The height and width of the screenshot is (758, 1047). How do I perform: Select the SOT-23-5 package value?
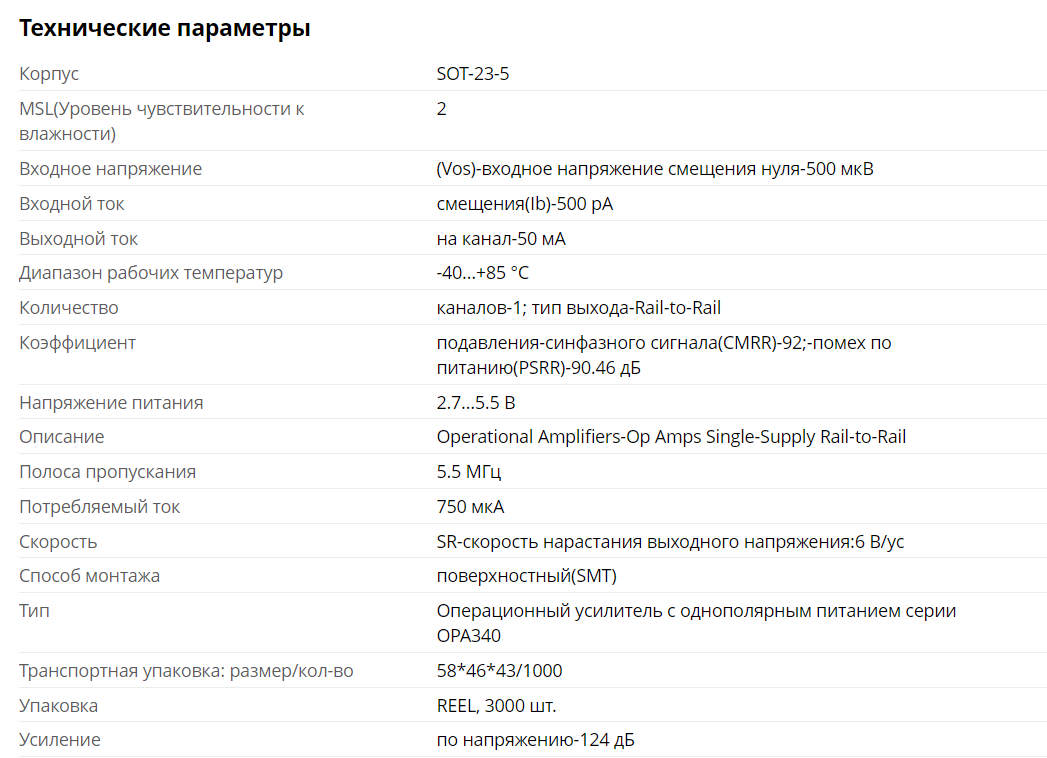click(x=473, y=74)
